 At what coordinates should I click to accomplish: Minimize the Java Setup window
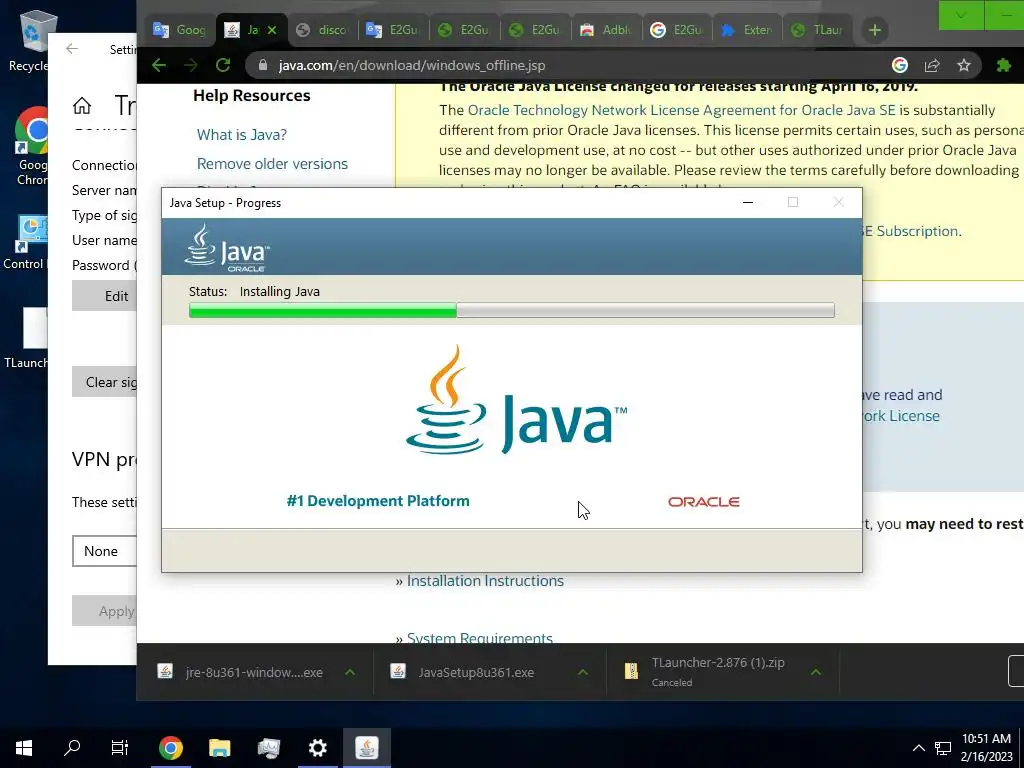pyautogui.click(x=748, y=202)
